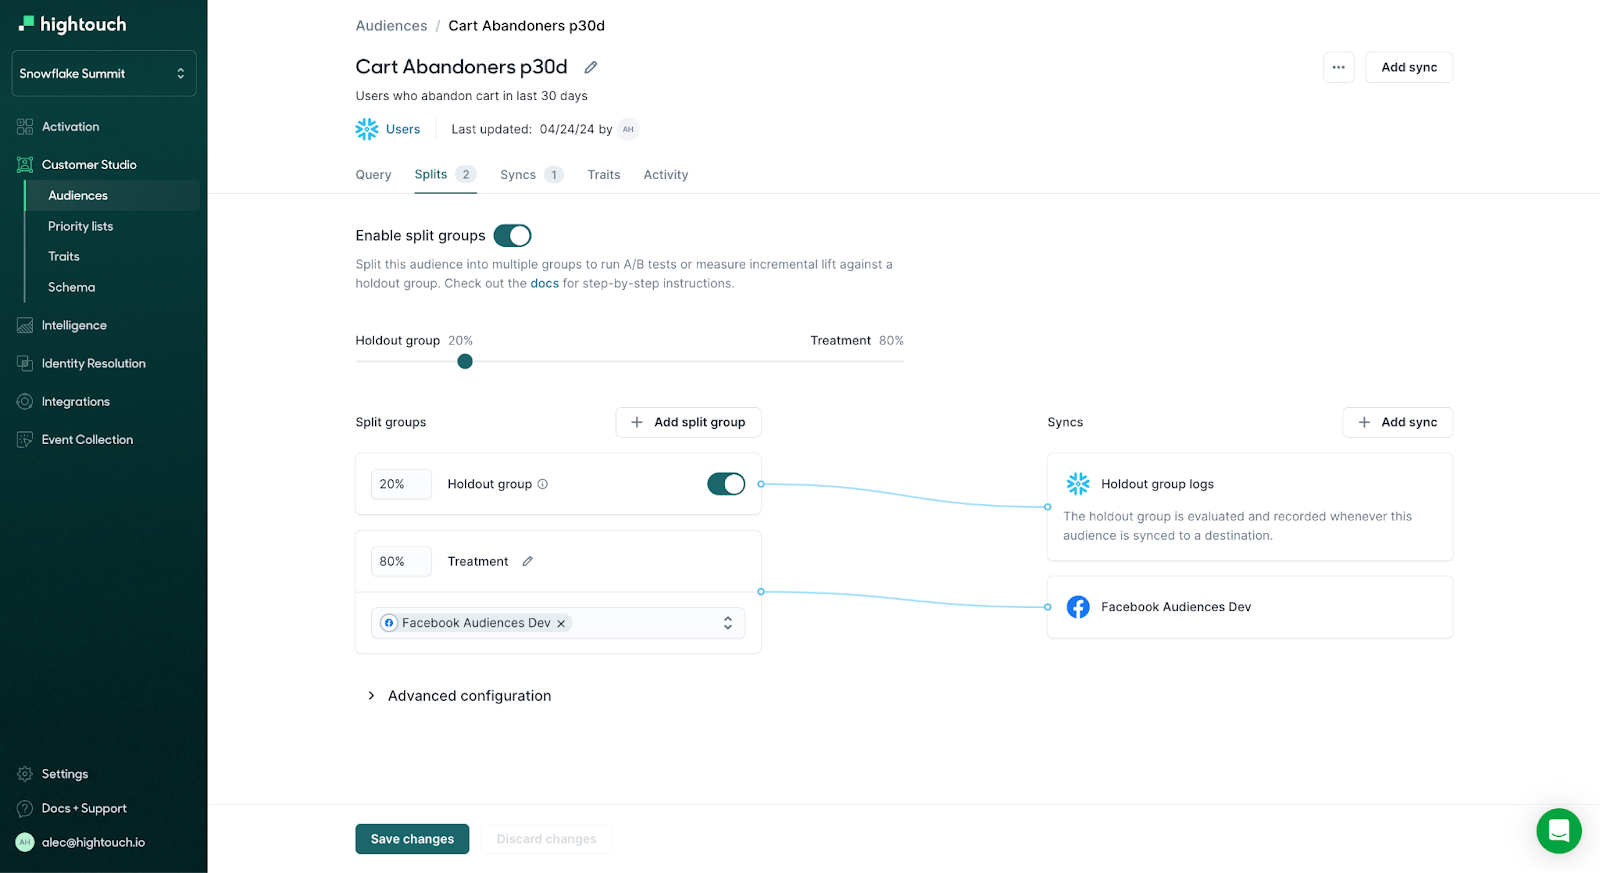
Task: Switch to the Query tab
Action: tap(373, 175)
